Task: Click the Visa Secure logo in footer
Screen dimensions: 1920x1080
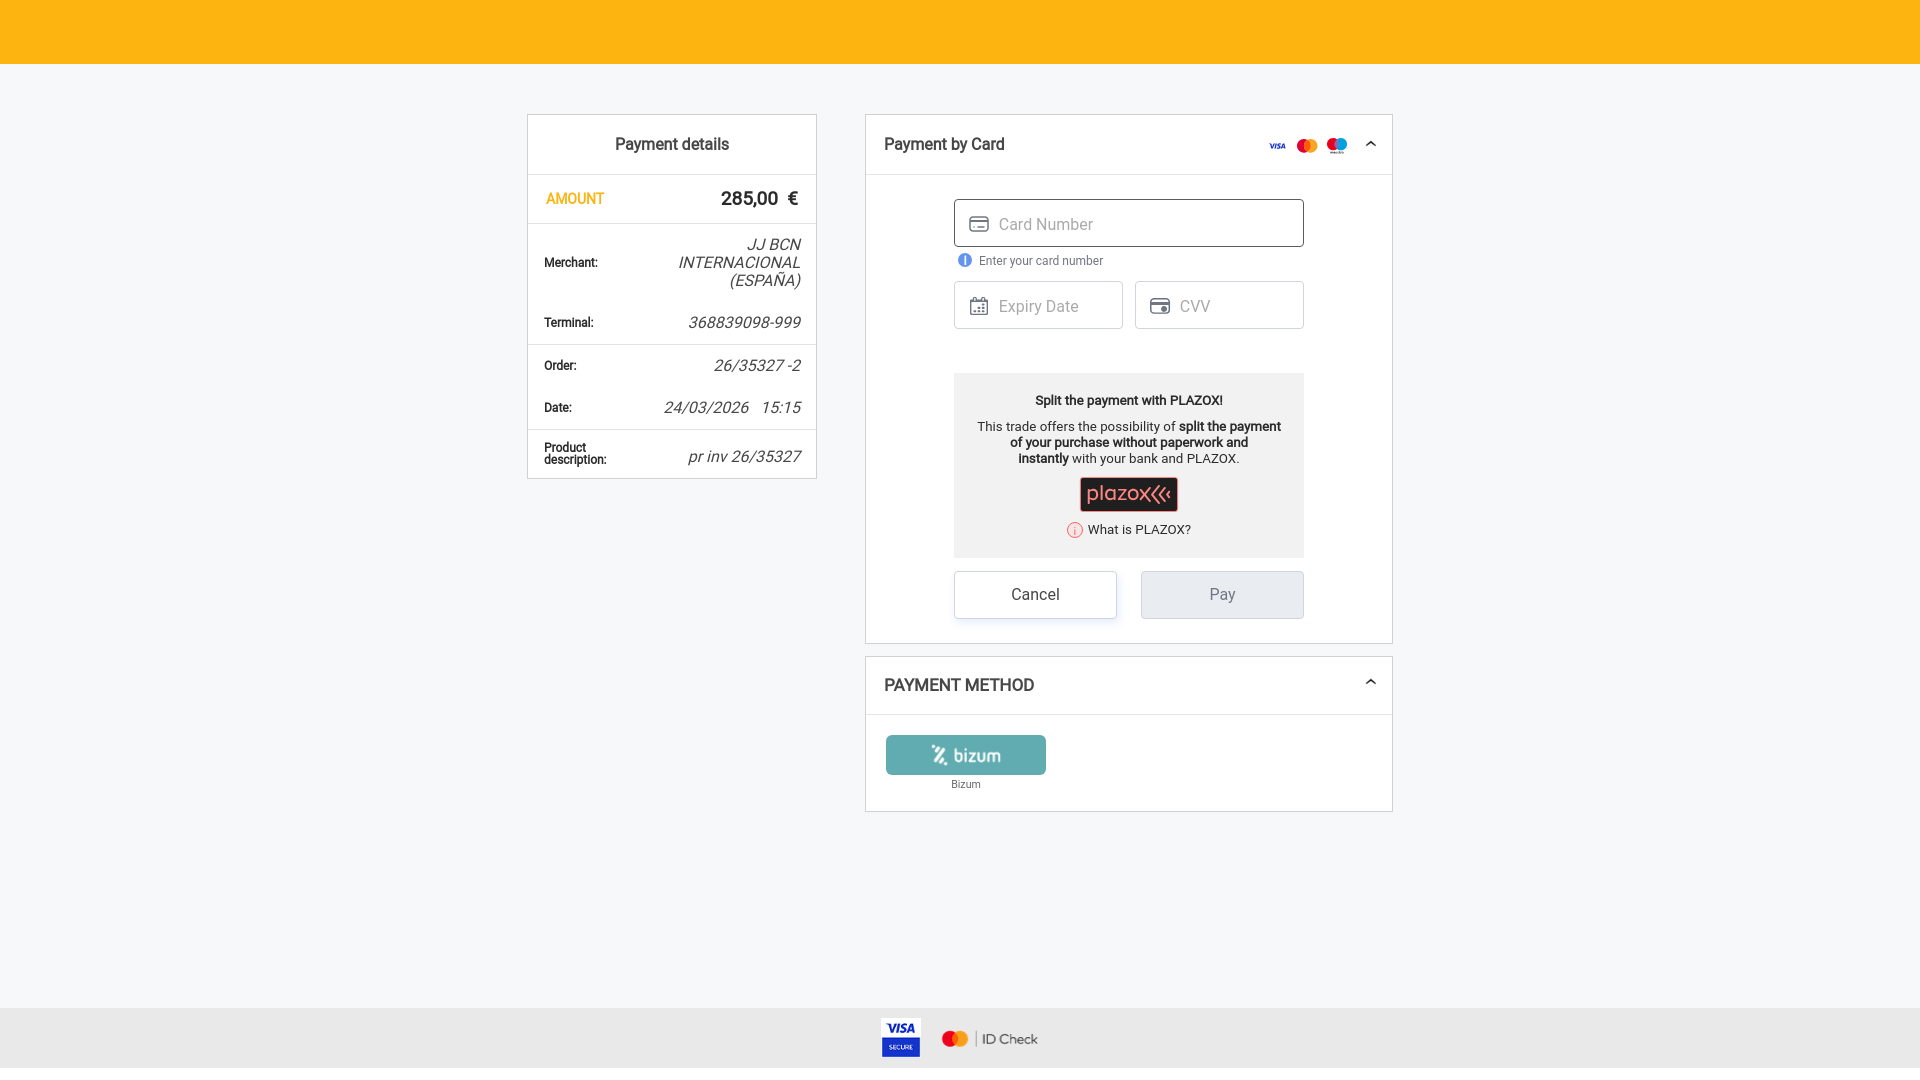Action: 901,1038
